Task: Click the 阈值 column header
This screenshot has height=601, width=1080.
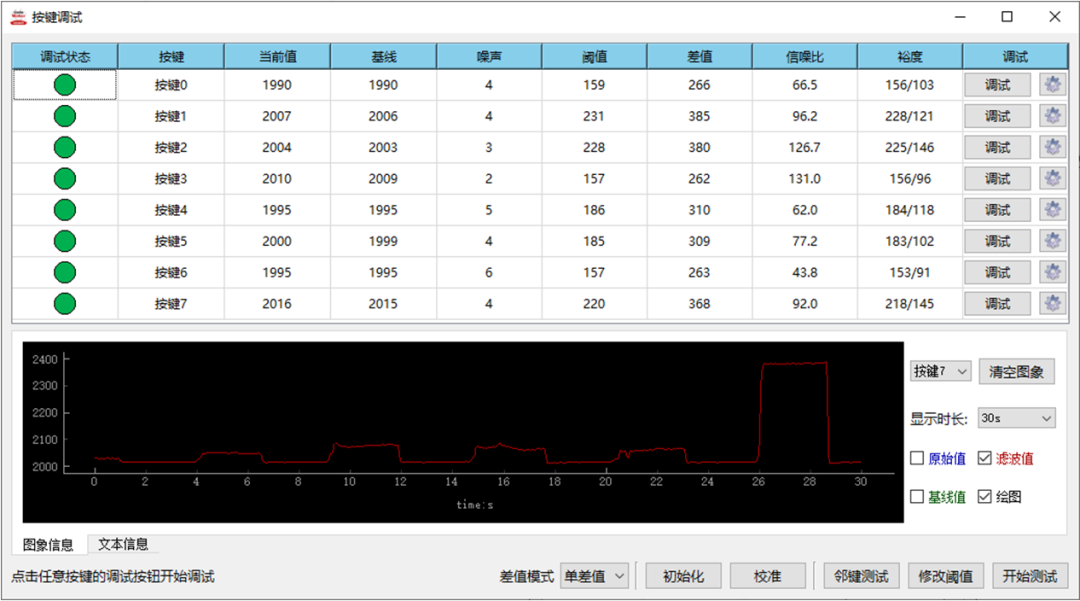Action: click(x=594, y=56)
